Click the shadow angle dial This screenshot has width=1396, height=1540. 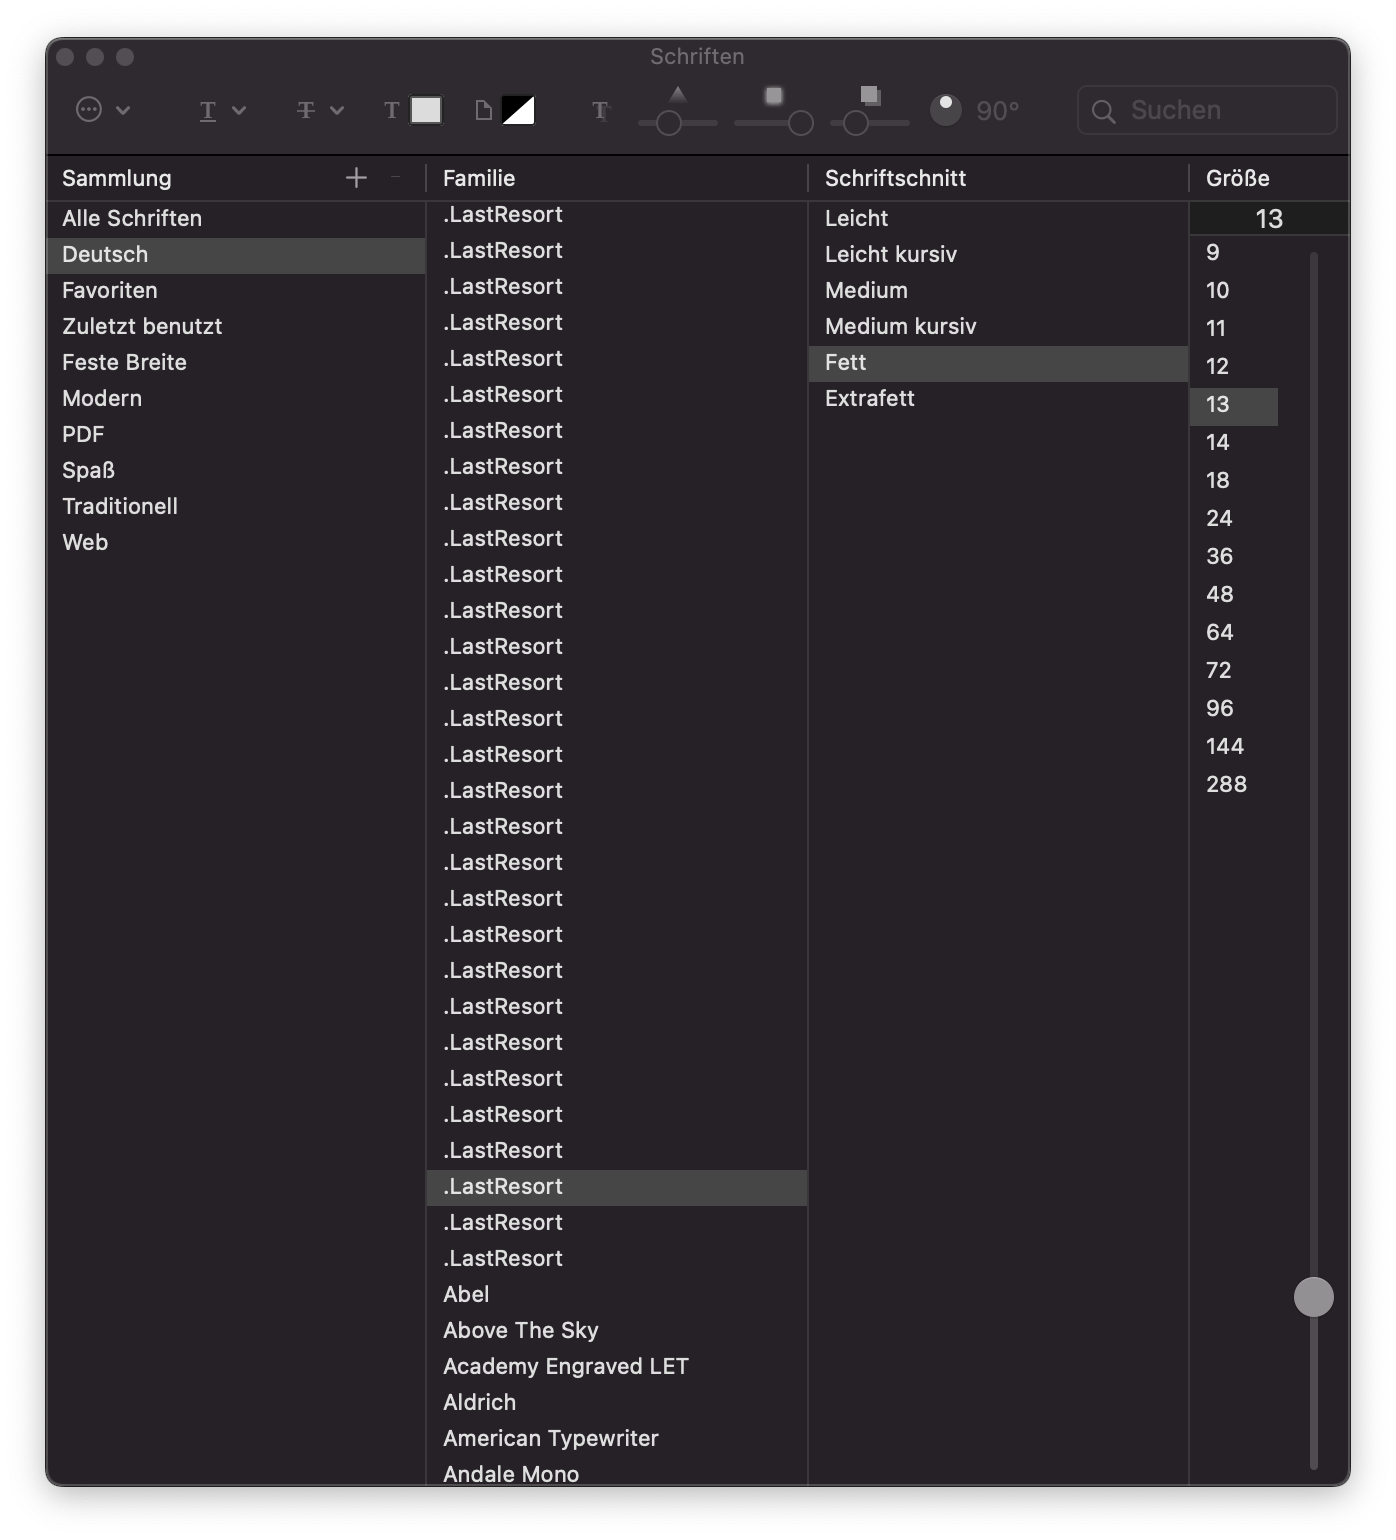point(945,110)
